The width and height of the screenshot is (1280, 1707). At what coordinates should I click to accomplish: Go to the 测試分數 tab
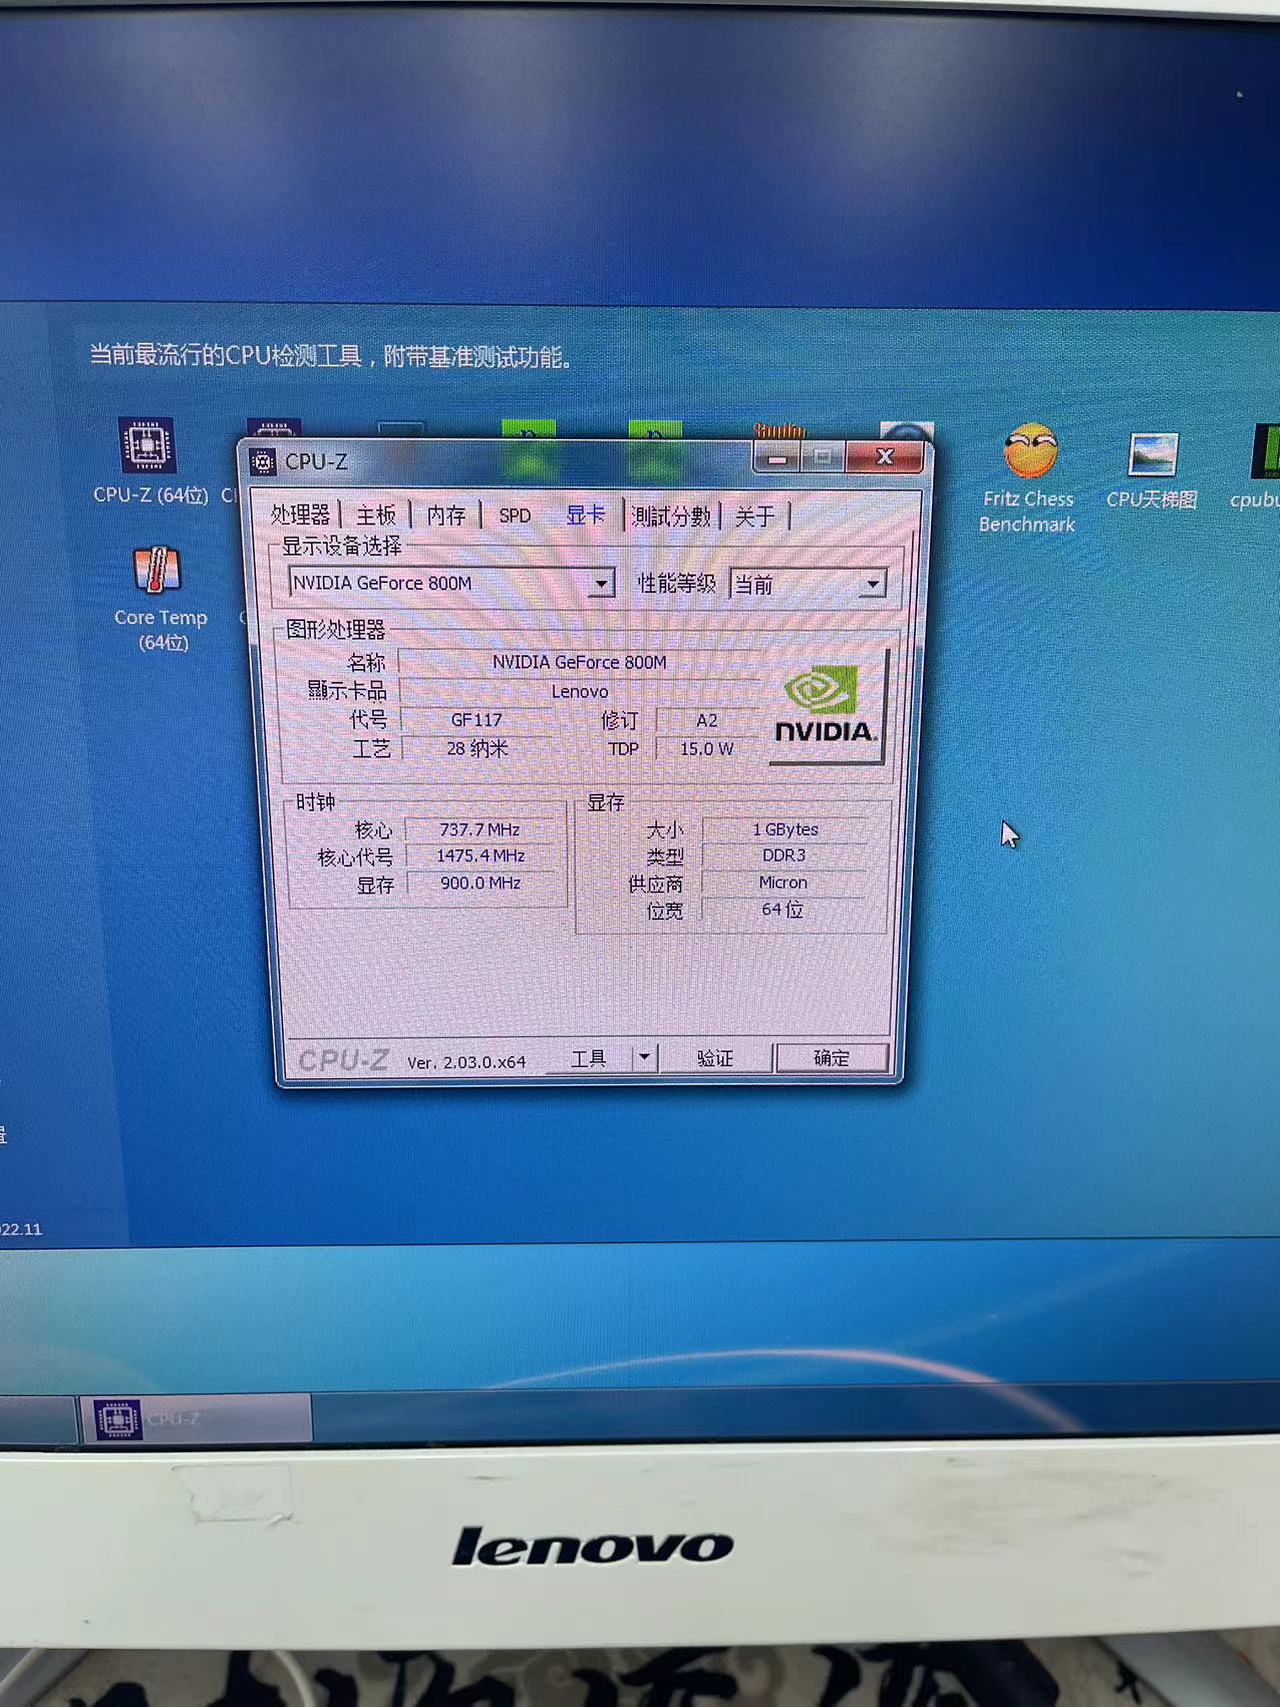point(671,516)
